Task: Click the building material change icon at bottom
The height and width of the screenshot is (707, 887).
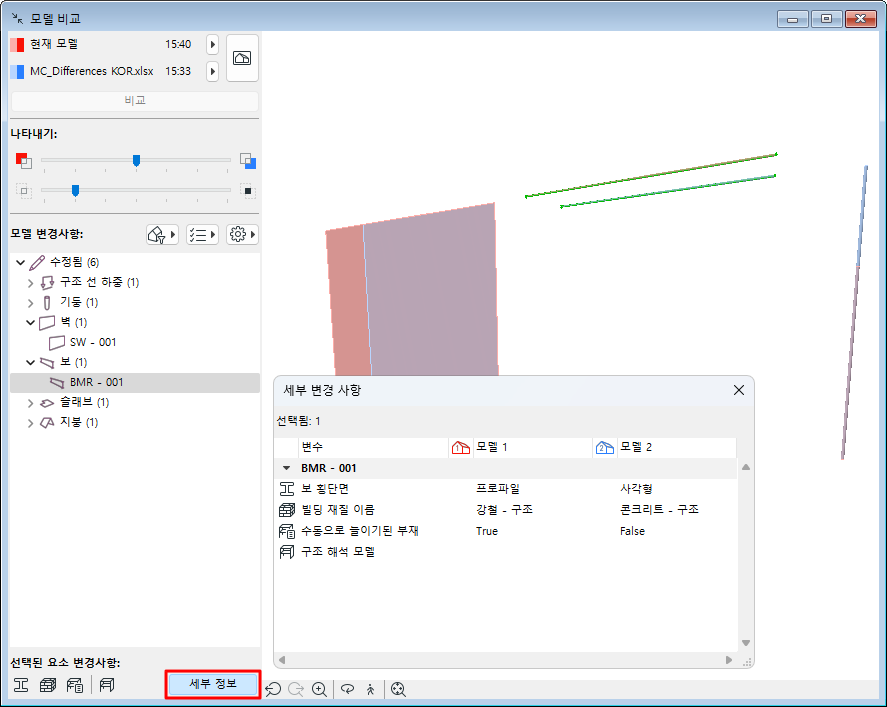Action: click(x=48, y=685)
